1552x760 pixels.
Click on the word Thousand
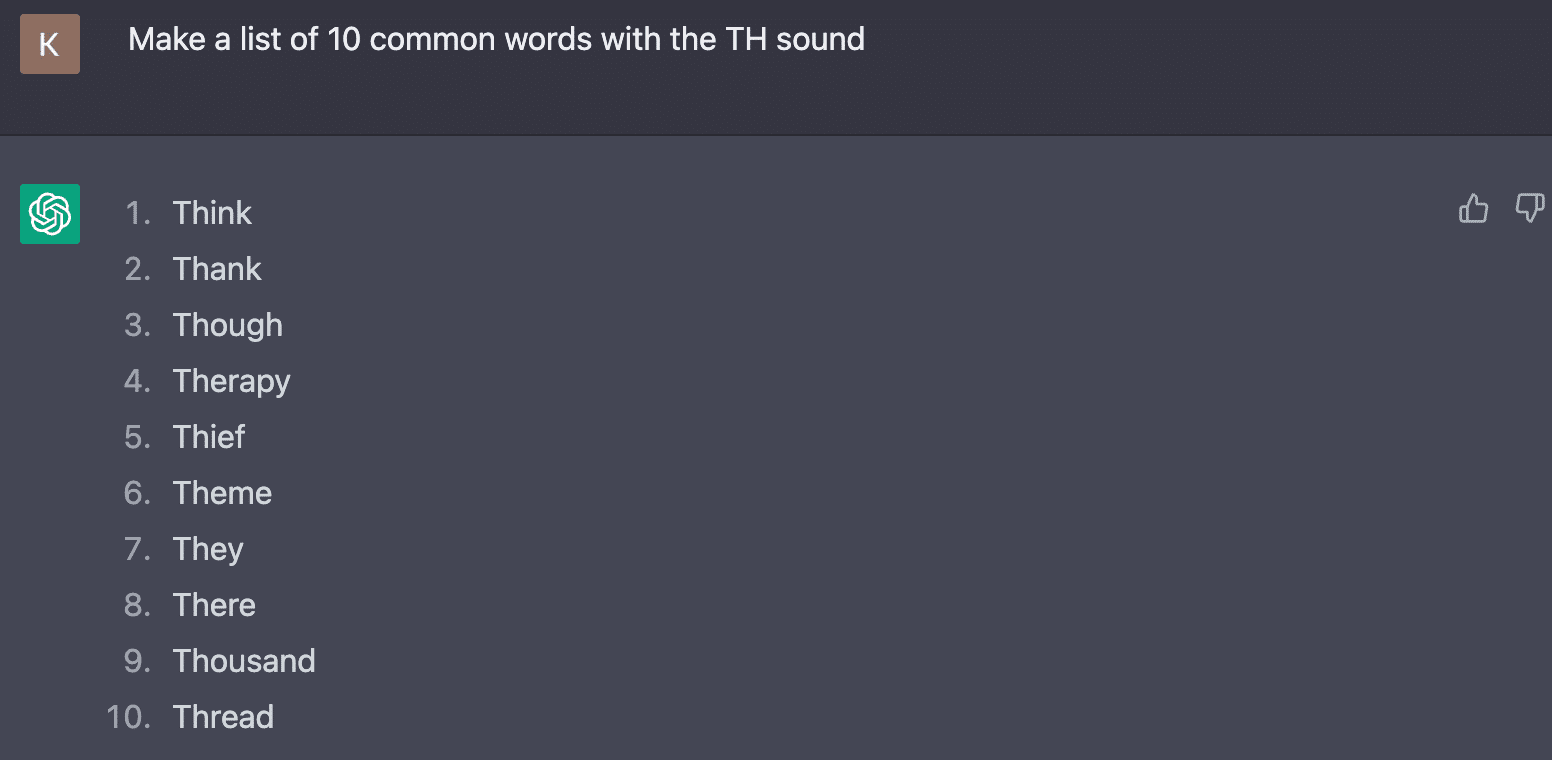point(244,661)
